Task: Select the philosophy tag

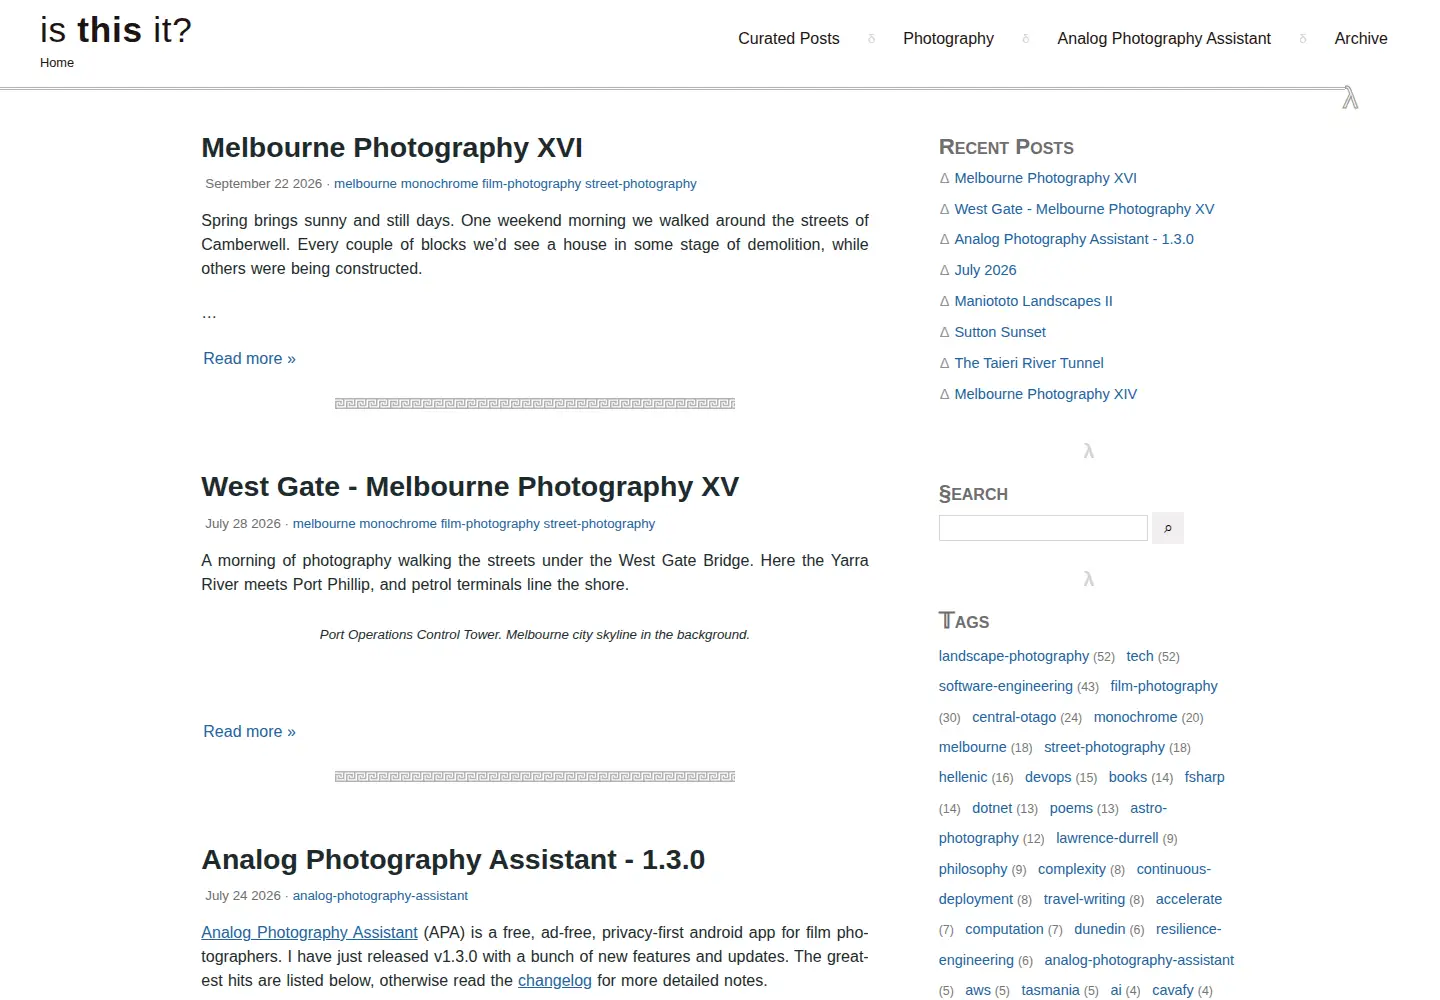Action: [x=973, y=869]
